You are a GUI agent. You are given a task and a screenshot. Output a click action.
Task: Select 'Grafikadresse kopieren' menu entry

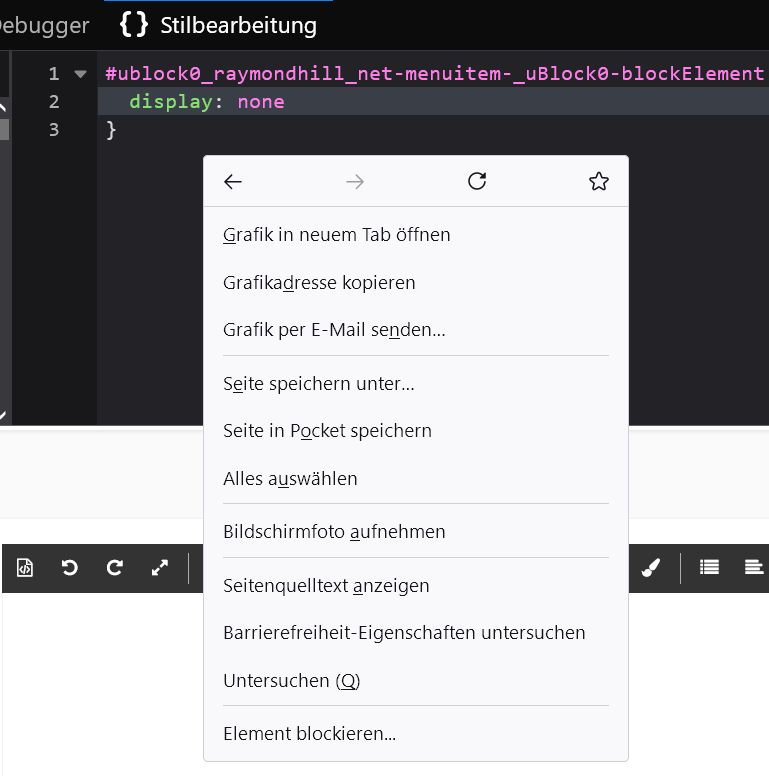[319, 283]
